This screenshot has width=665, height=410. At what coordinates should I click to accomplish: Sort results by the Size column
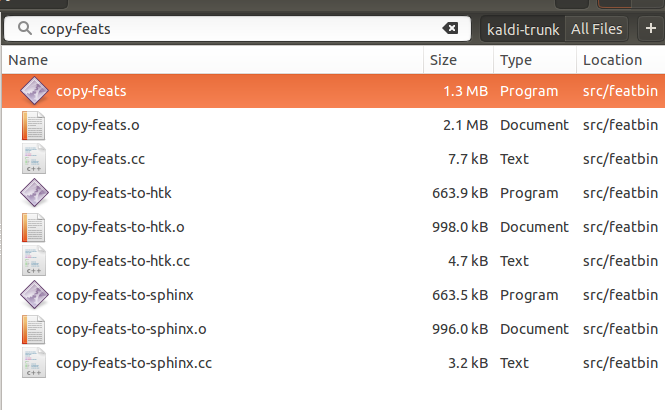pyautogui.click(x=458, y=60)
